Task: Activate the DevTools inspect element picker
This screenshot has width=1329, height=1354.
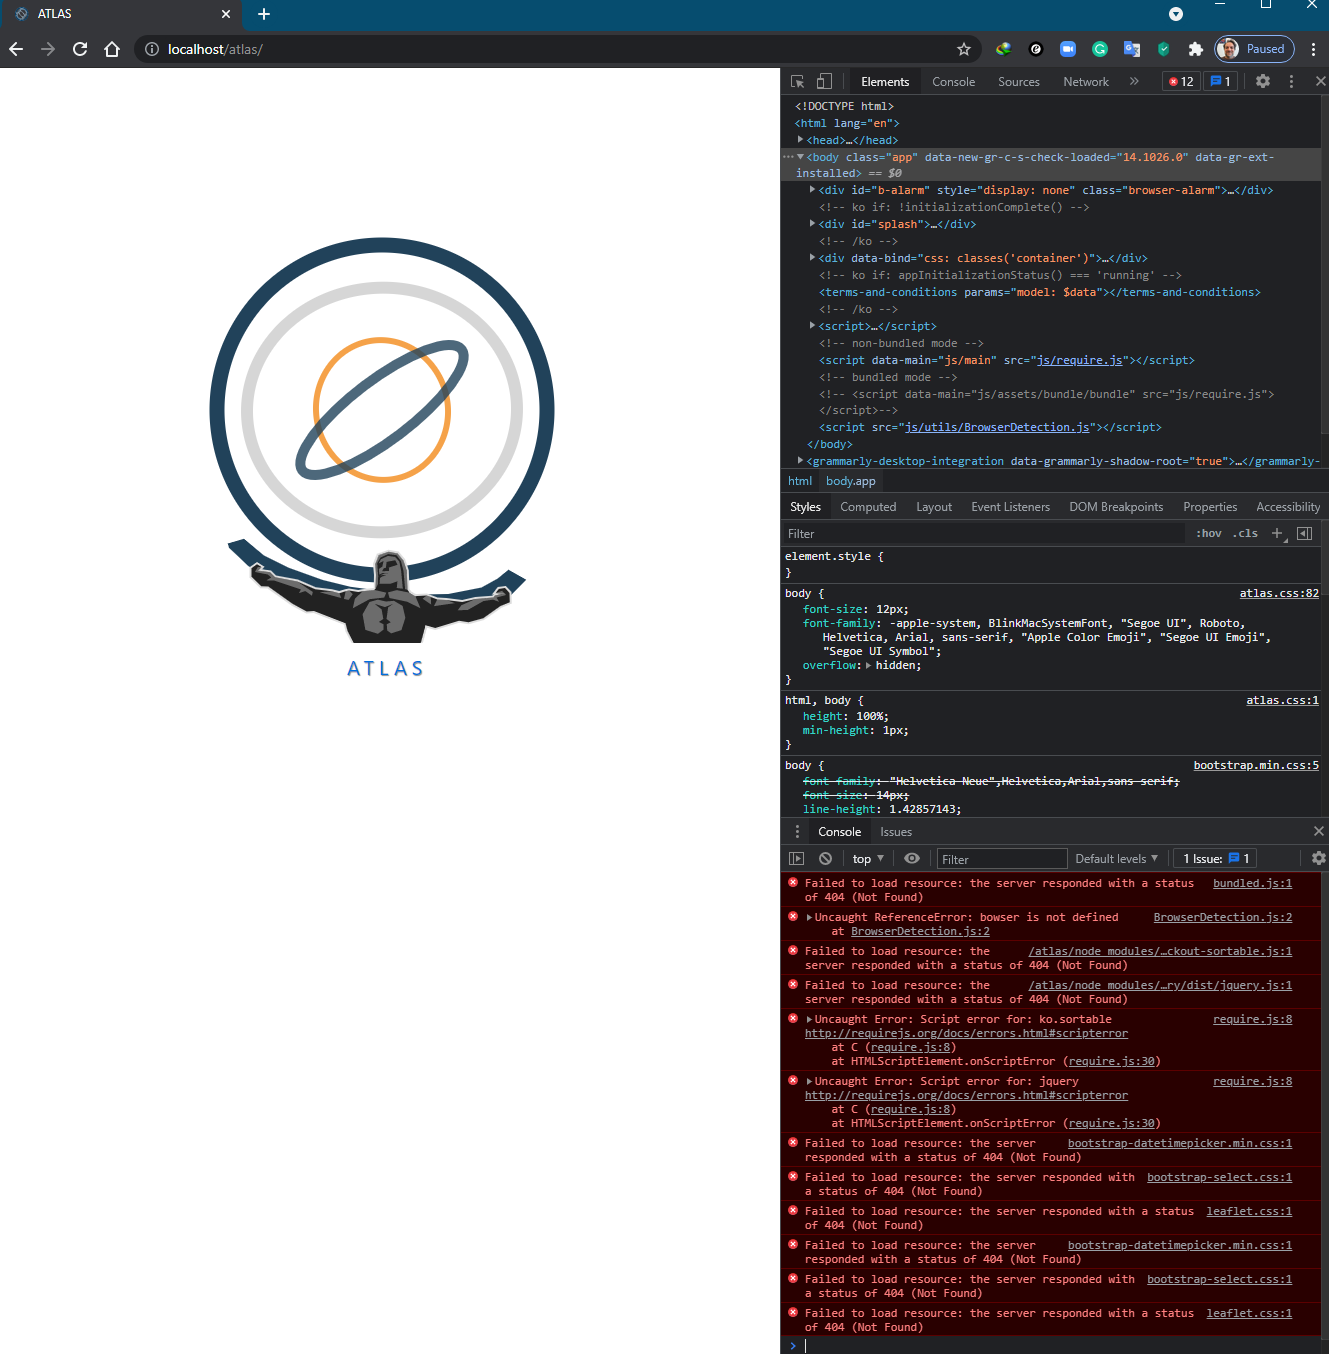Action: point(798,82)
